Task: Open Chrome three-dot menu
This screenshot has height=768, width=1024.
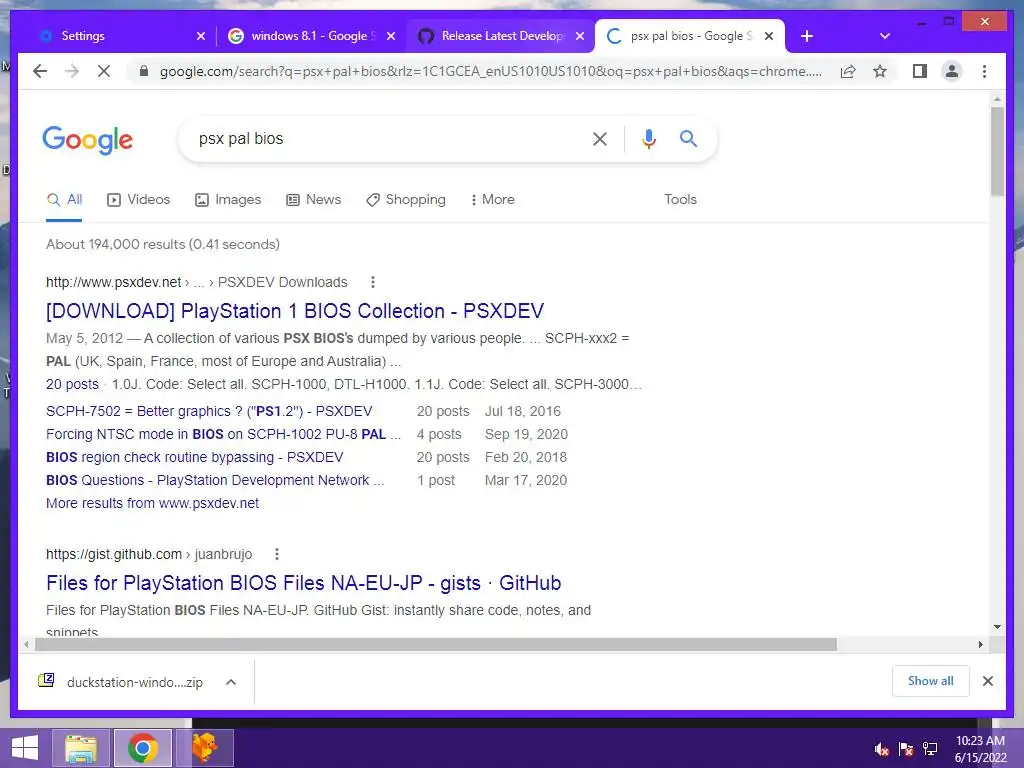Action: point(984,71)
